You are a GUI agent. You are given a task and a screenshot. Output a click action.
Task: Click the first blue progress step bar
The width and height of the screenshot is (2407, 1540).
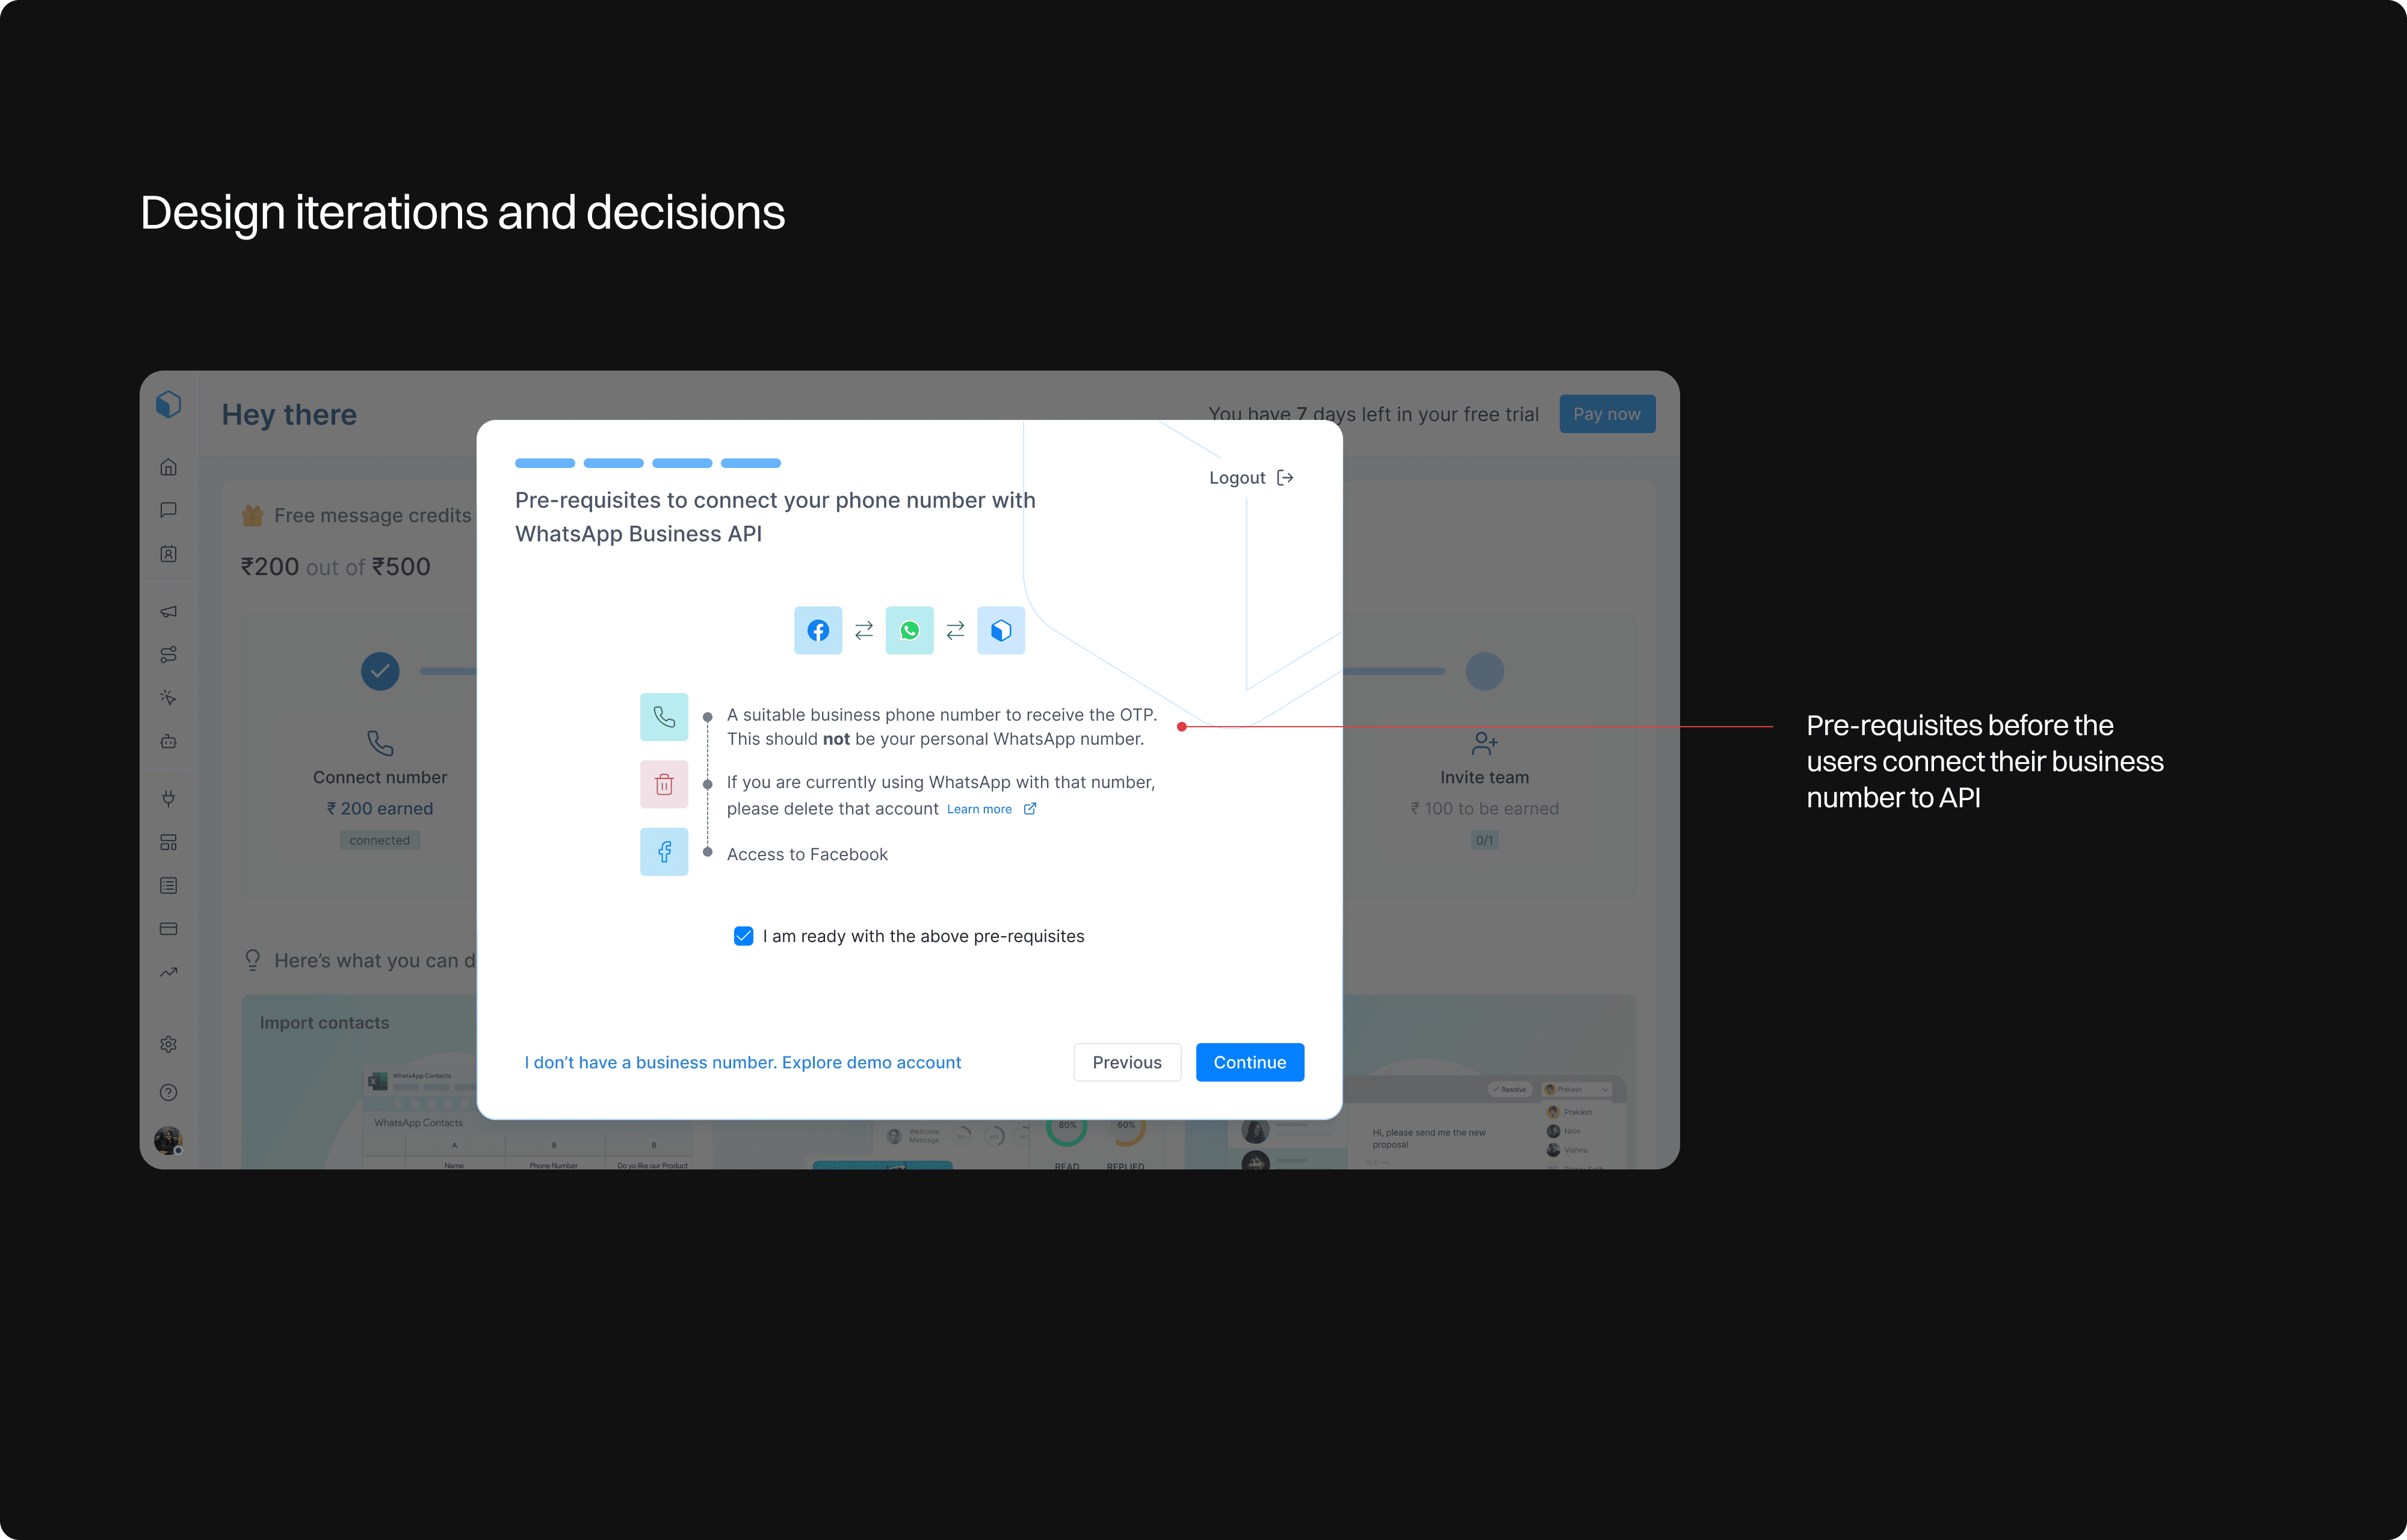click(545, 463)
